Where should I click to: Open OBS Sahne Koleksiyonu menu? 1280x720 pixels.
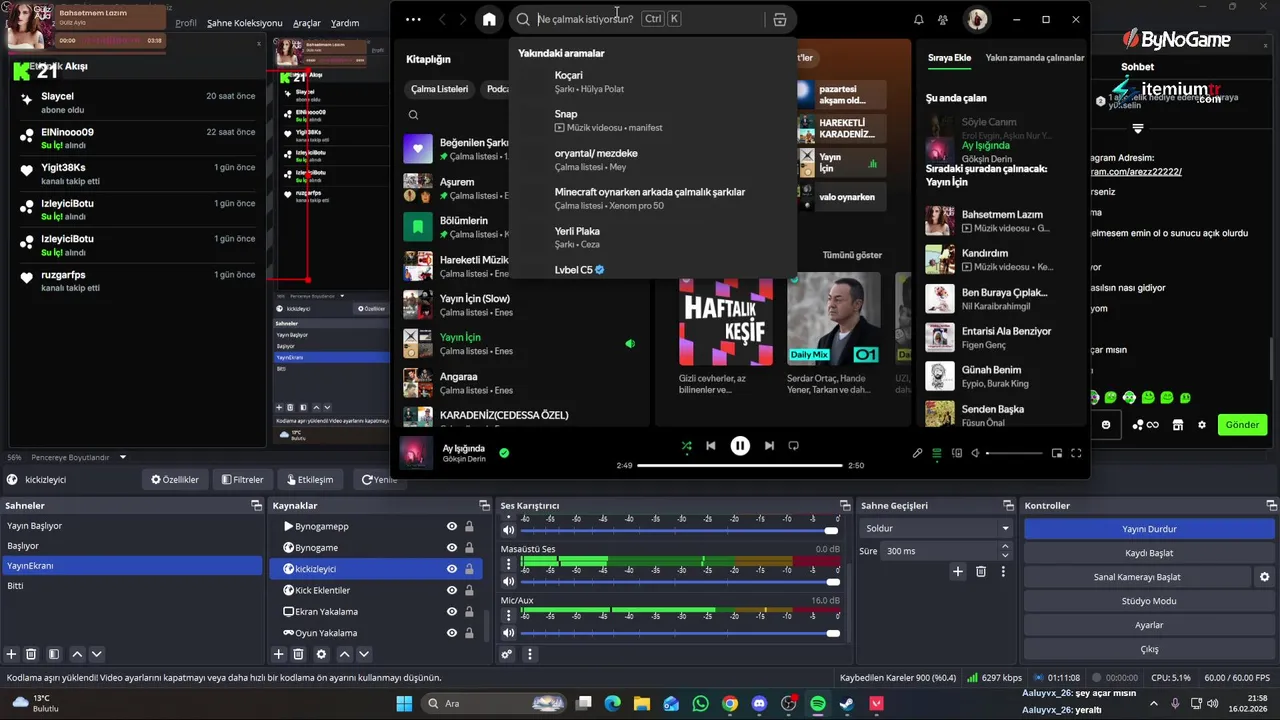245,23
